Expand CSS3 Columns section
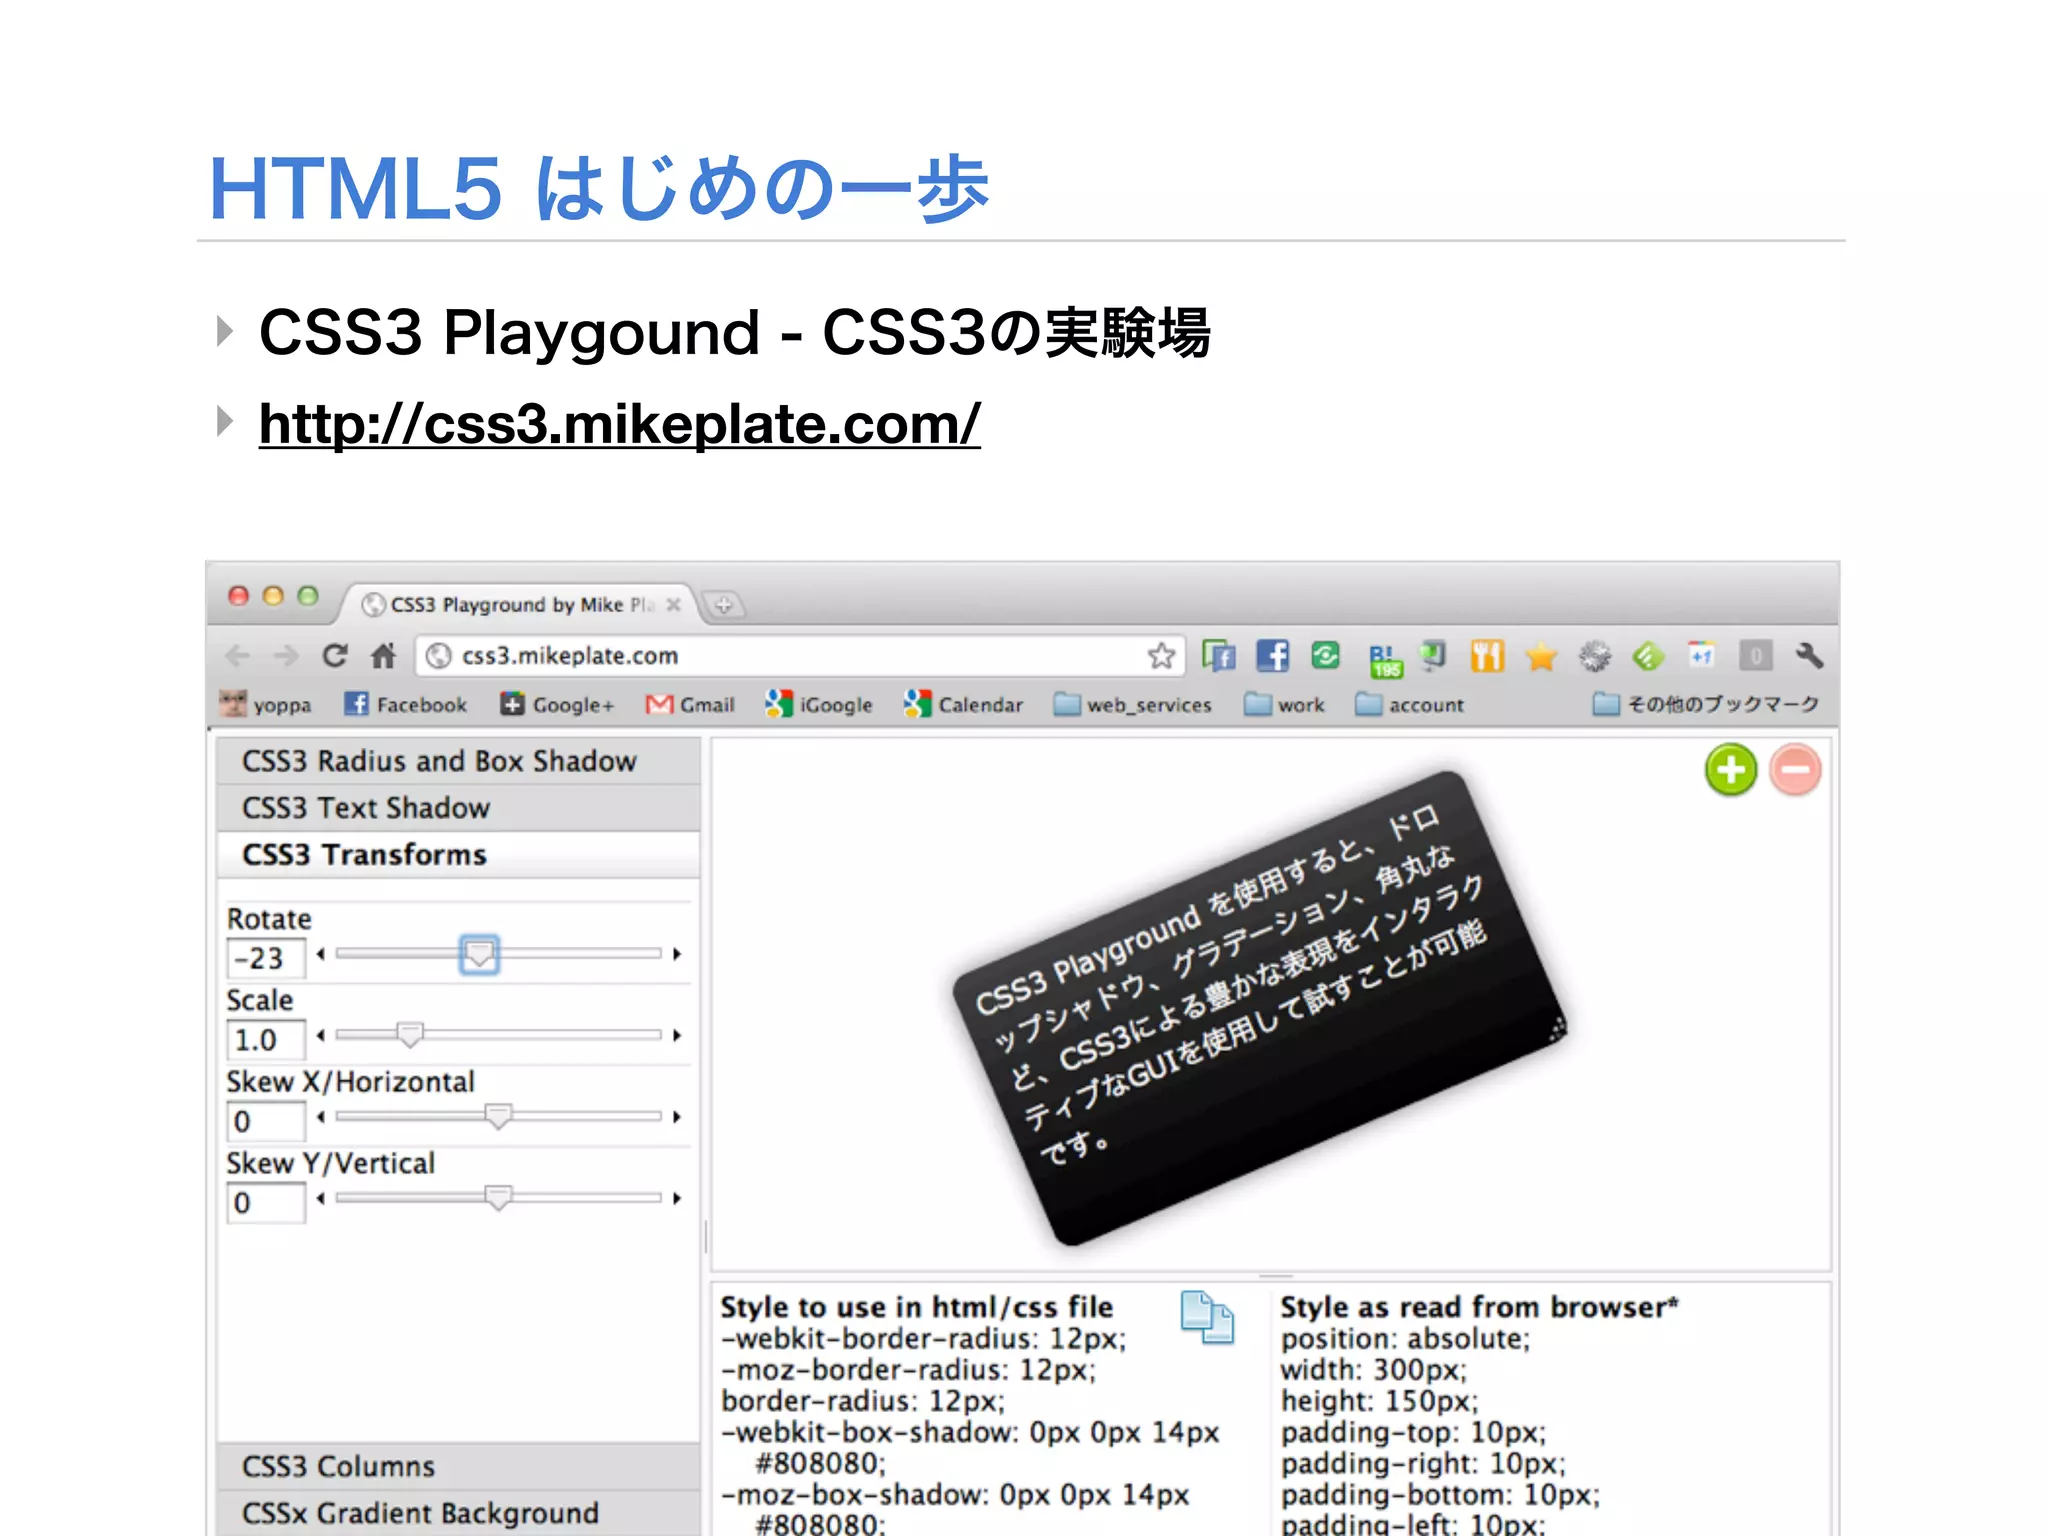 click(x=458, y=1466)
